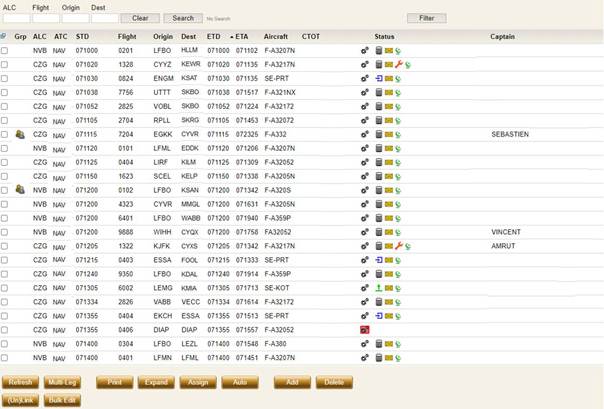Click the calculator icon on flight 0304 row
Viewport: 604px width, 409px height.
379,344
